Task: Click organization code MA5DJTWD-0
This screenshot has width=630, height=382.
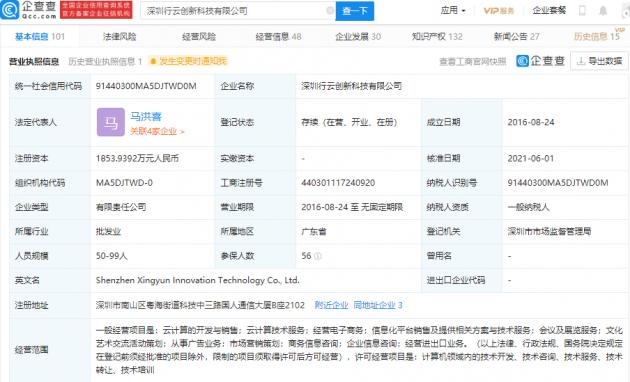Action: click(124, 183)
